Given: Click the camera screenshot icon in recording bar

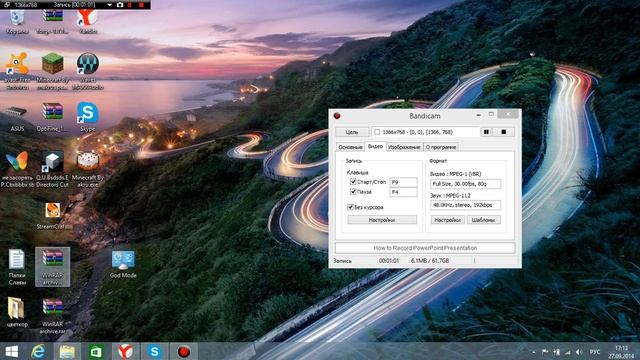Looking at the screenshot, I should point(120,5).
